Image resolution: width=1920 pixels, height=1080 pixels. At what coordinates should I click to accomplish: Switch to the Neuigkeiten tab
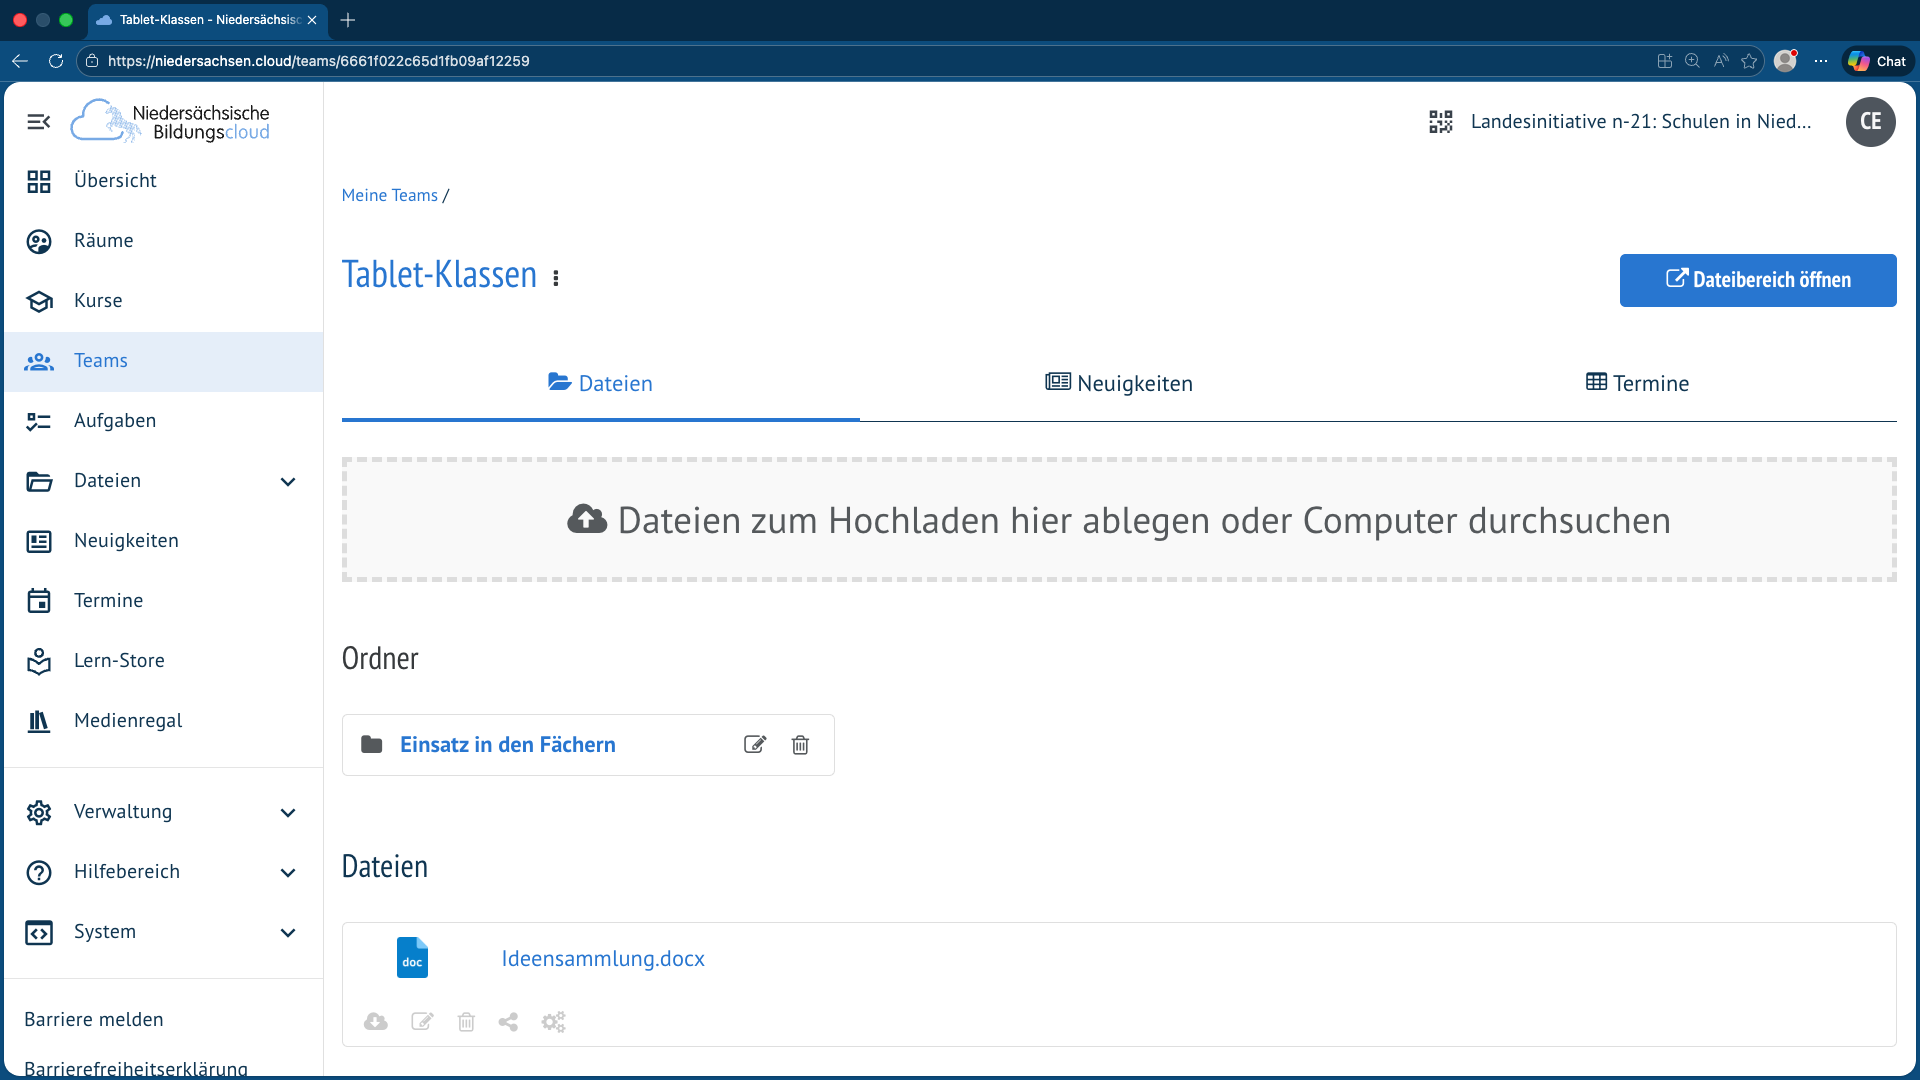(x=1119, y=383)
